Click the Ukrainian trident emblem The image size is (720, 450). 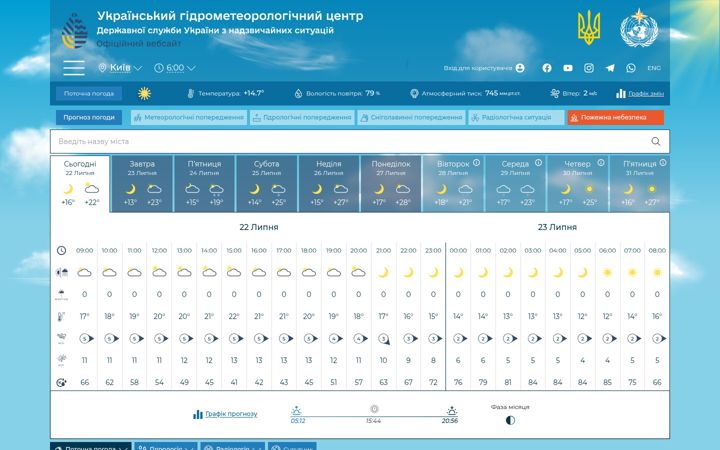click(589, 28)
